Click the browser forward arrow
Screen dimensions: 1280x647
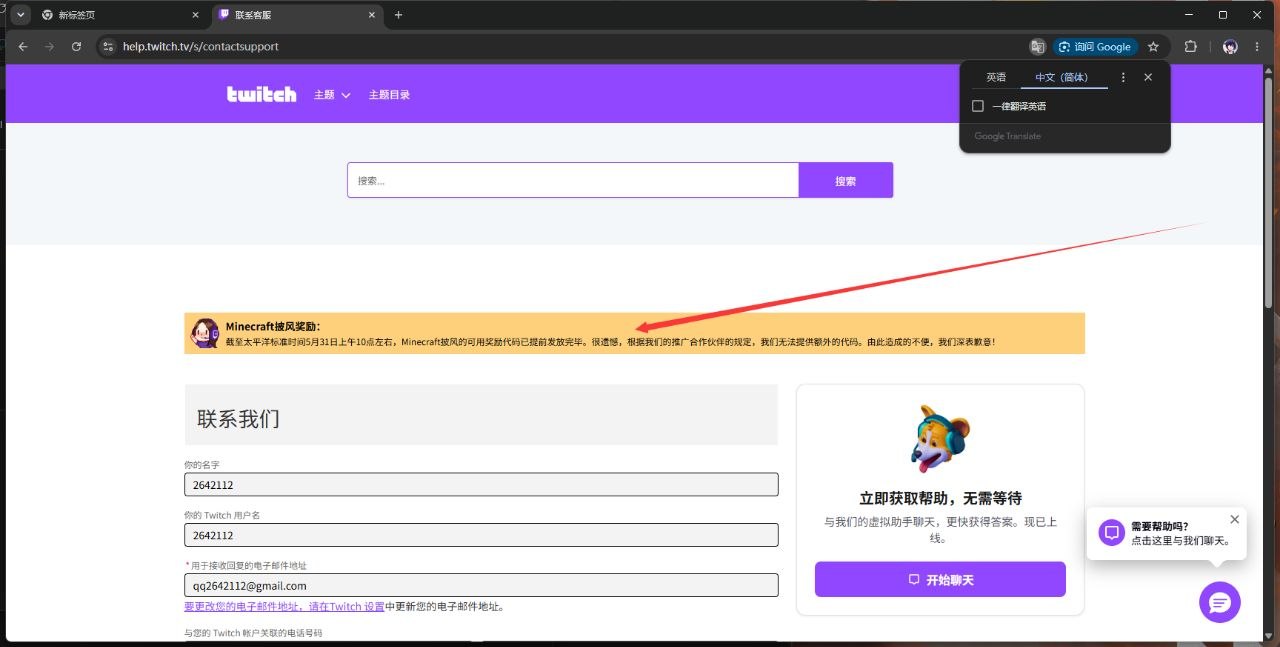coord(49,46)
